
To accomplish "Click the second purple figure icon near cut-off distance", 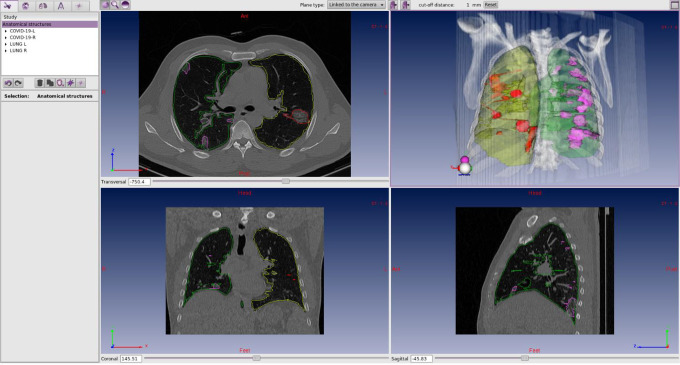I will click(x=406, y=5).
